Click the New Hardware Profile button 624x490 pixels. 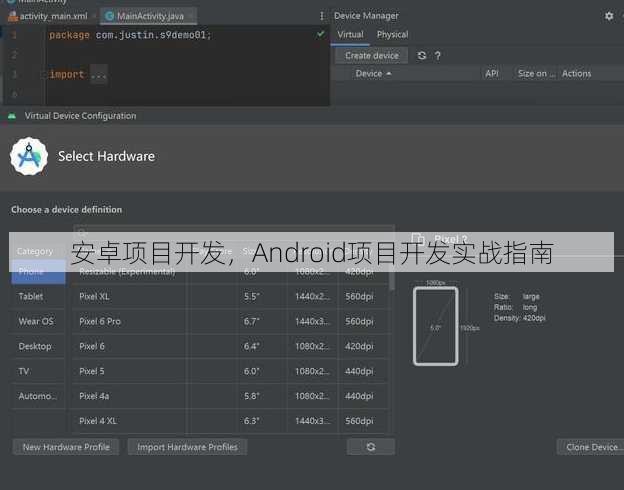click(66, 447)
